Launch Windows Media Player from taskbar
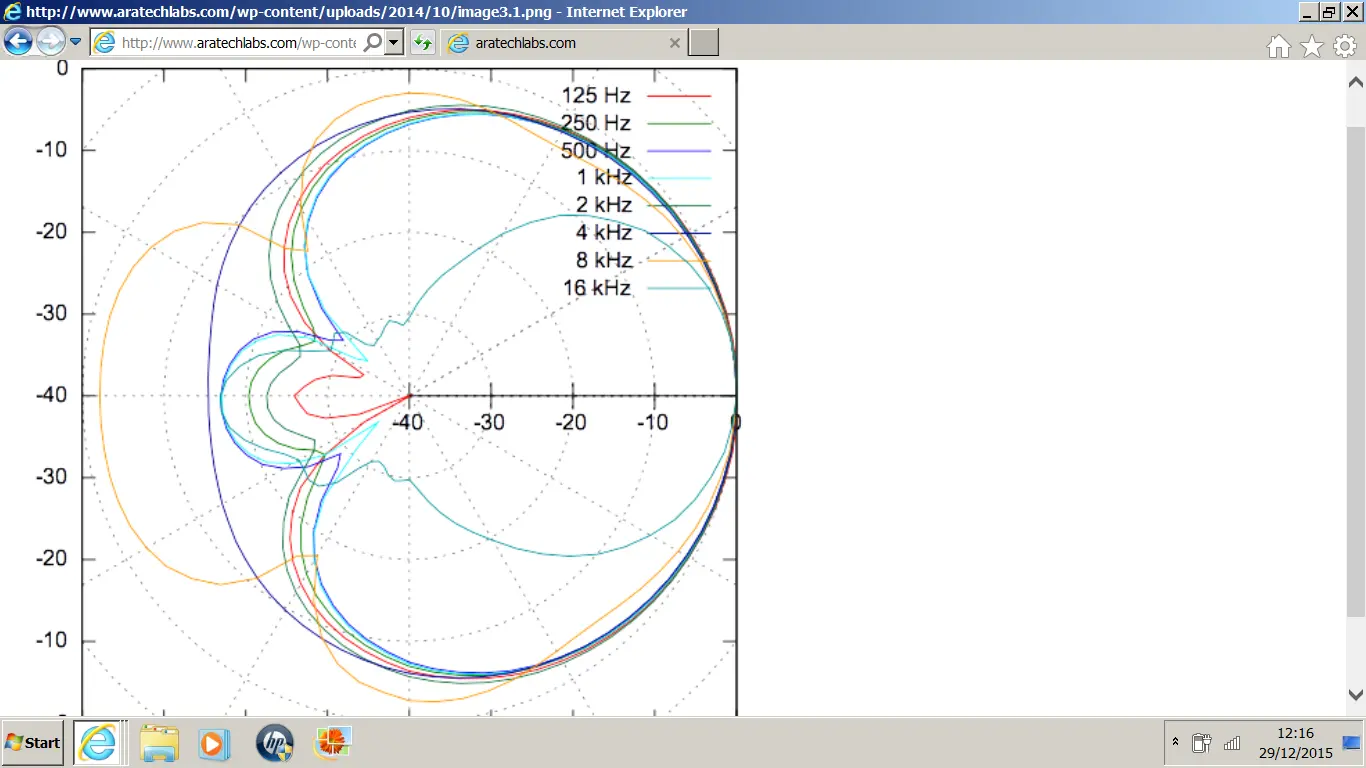This screenshot has width=1366, height=768. coord(215,743)
